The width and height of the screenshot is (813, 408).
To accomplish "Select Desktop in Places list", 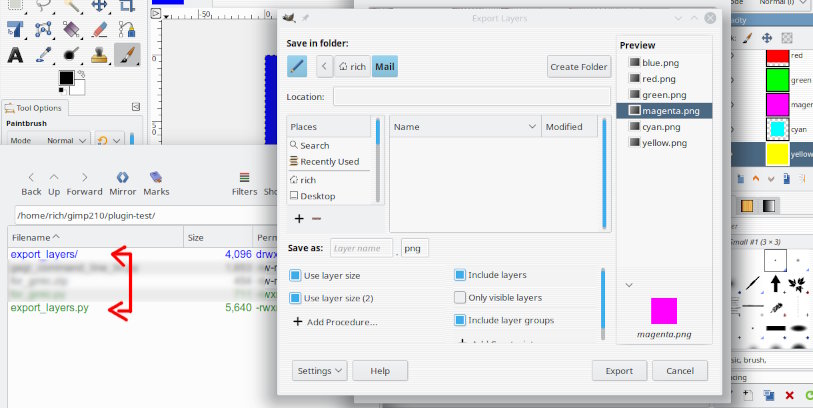I will coord(329,196).
